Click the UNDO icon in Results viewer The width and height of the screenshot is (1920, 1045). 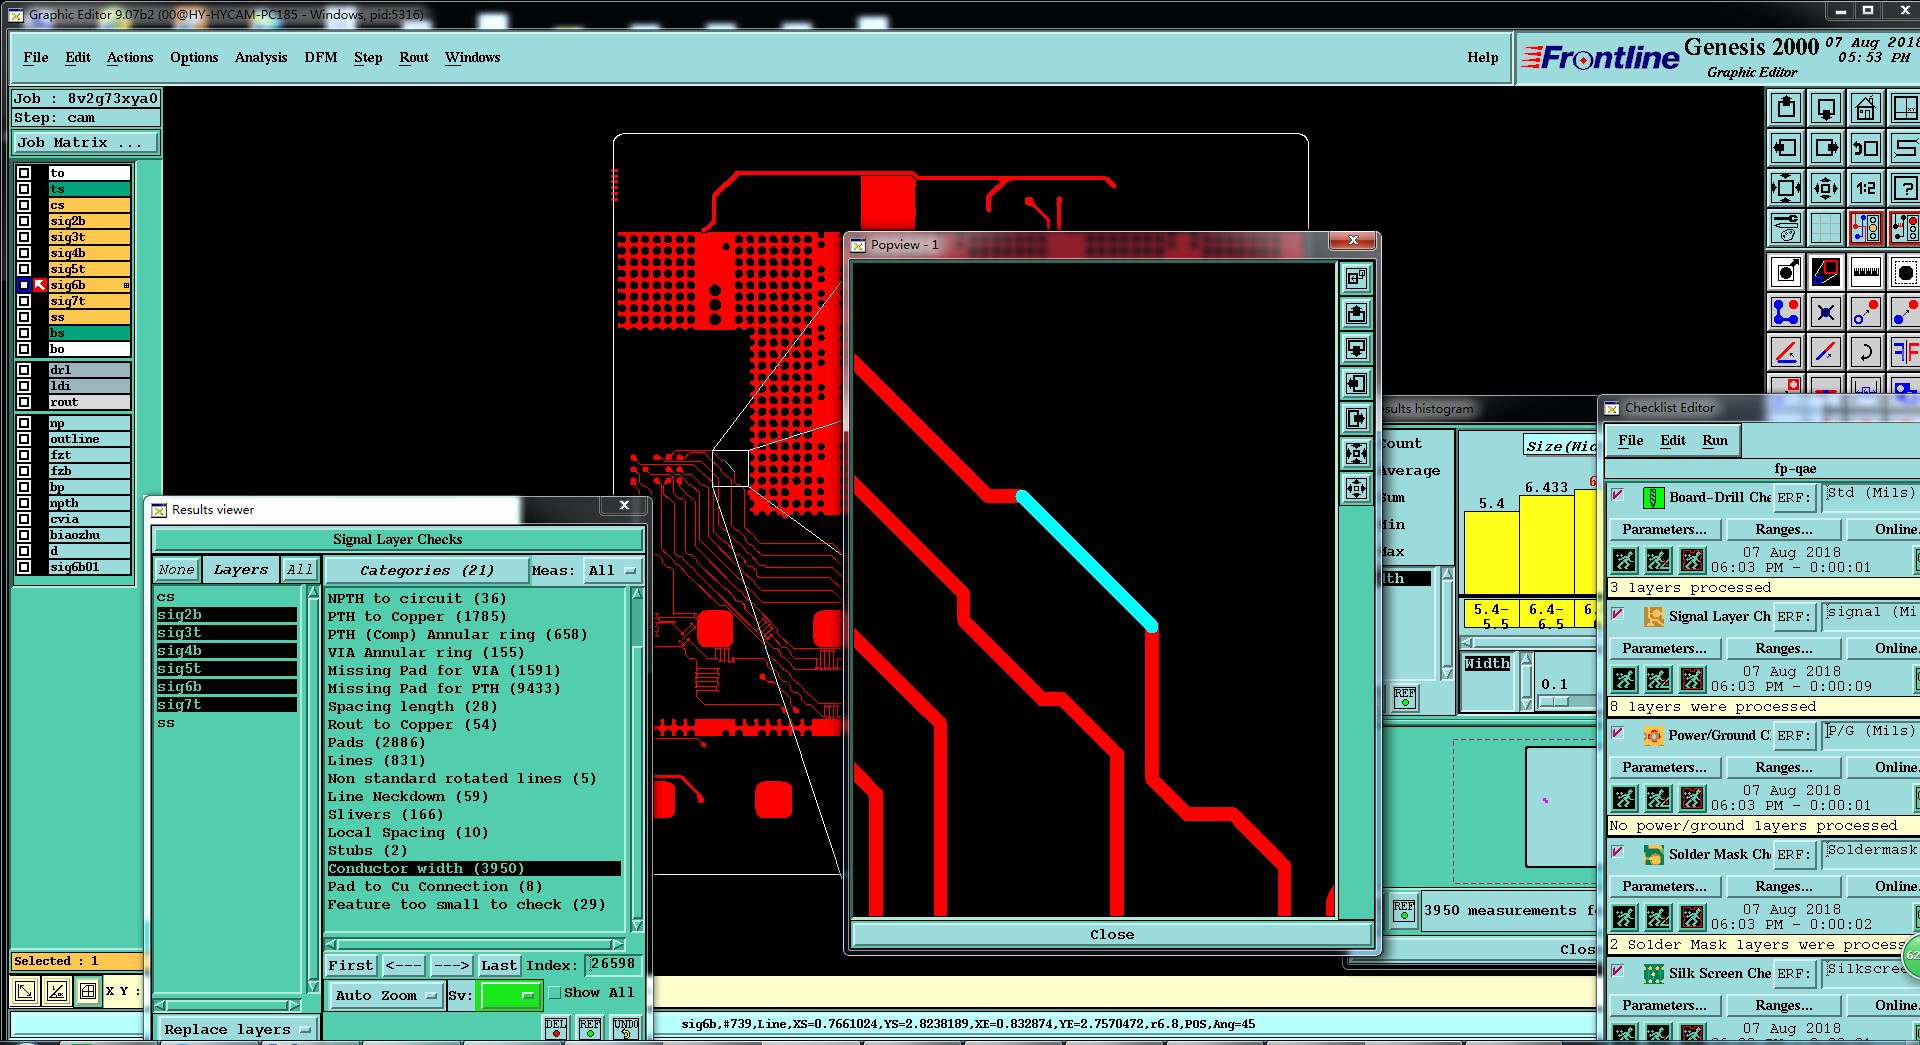[x=626, y=1027]
